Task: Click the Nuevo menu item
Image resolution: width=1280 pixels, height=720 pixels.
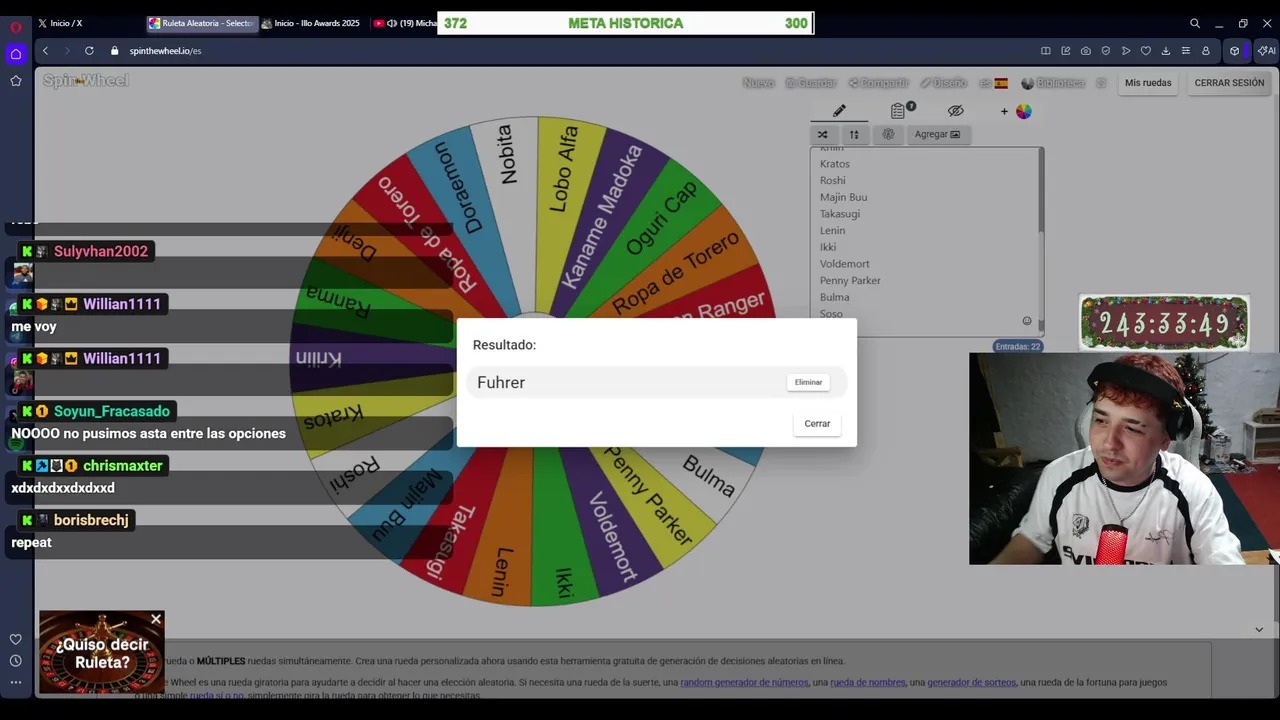Action: coord(759,83)
